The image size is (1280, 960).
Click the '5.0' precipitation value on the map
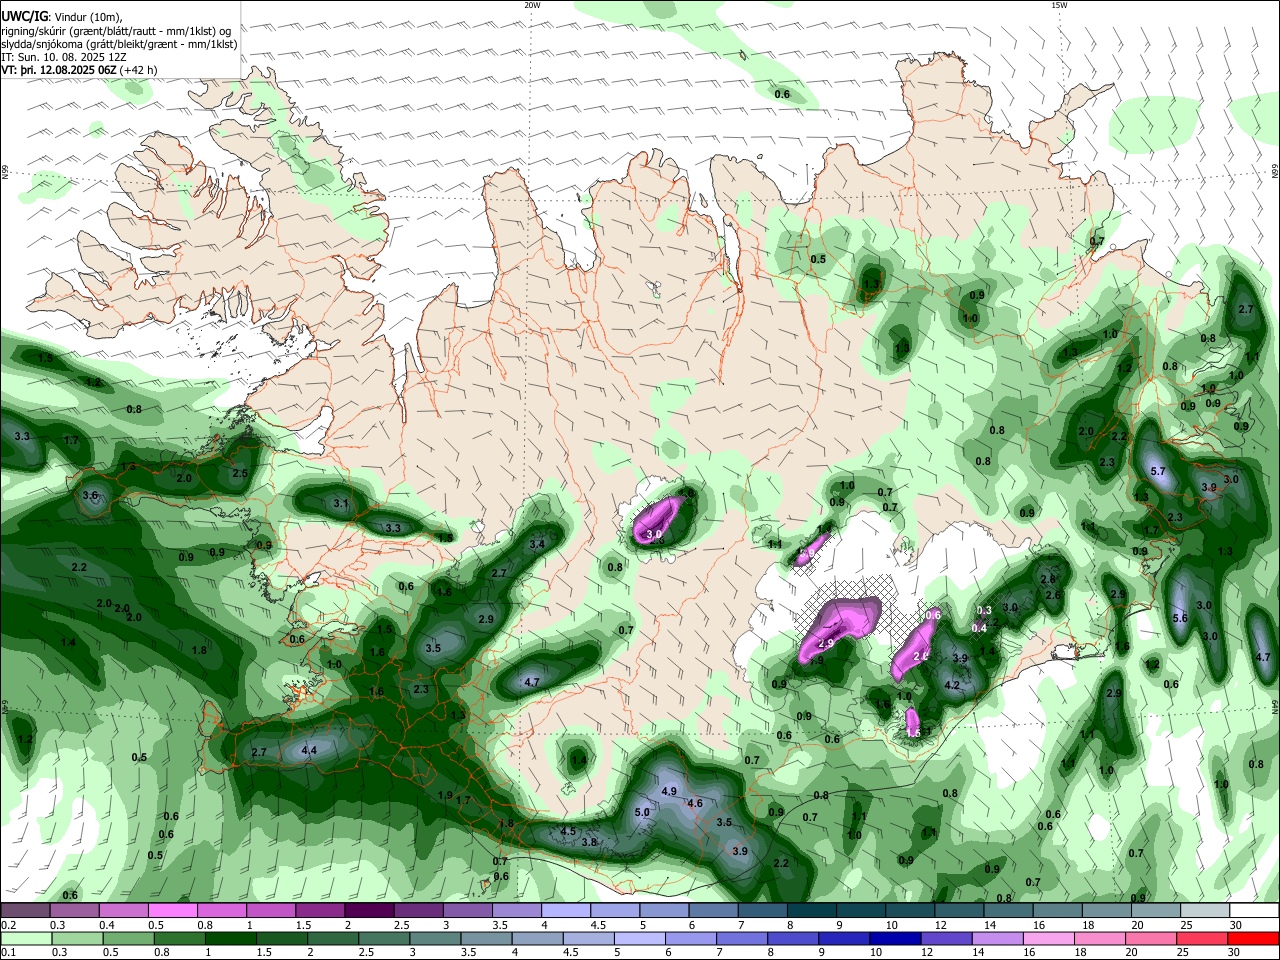(x=642, y=812)
